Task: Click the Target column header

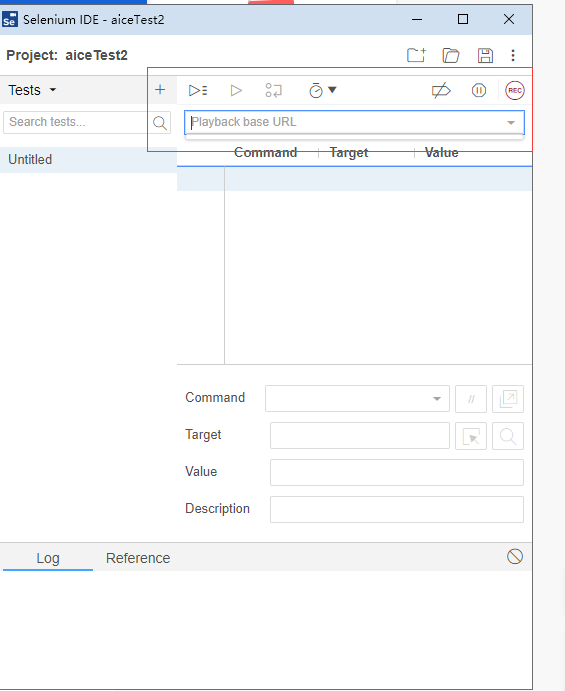Action: (349, 152)
